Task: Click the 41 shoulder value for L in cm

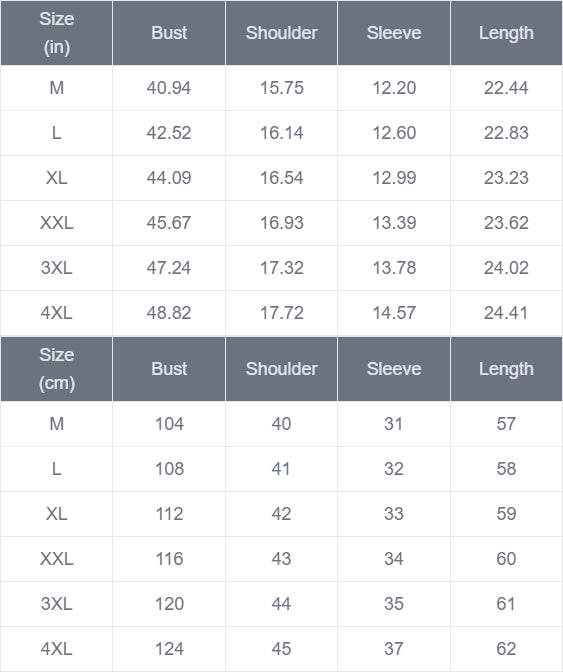Action: tap(282, 469)
